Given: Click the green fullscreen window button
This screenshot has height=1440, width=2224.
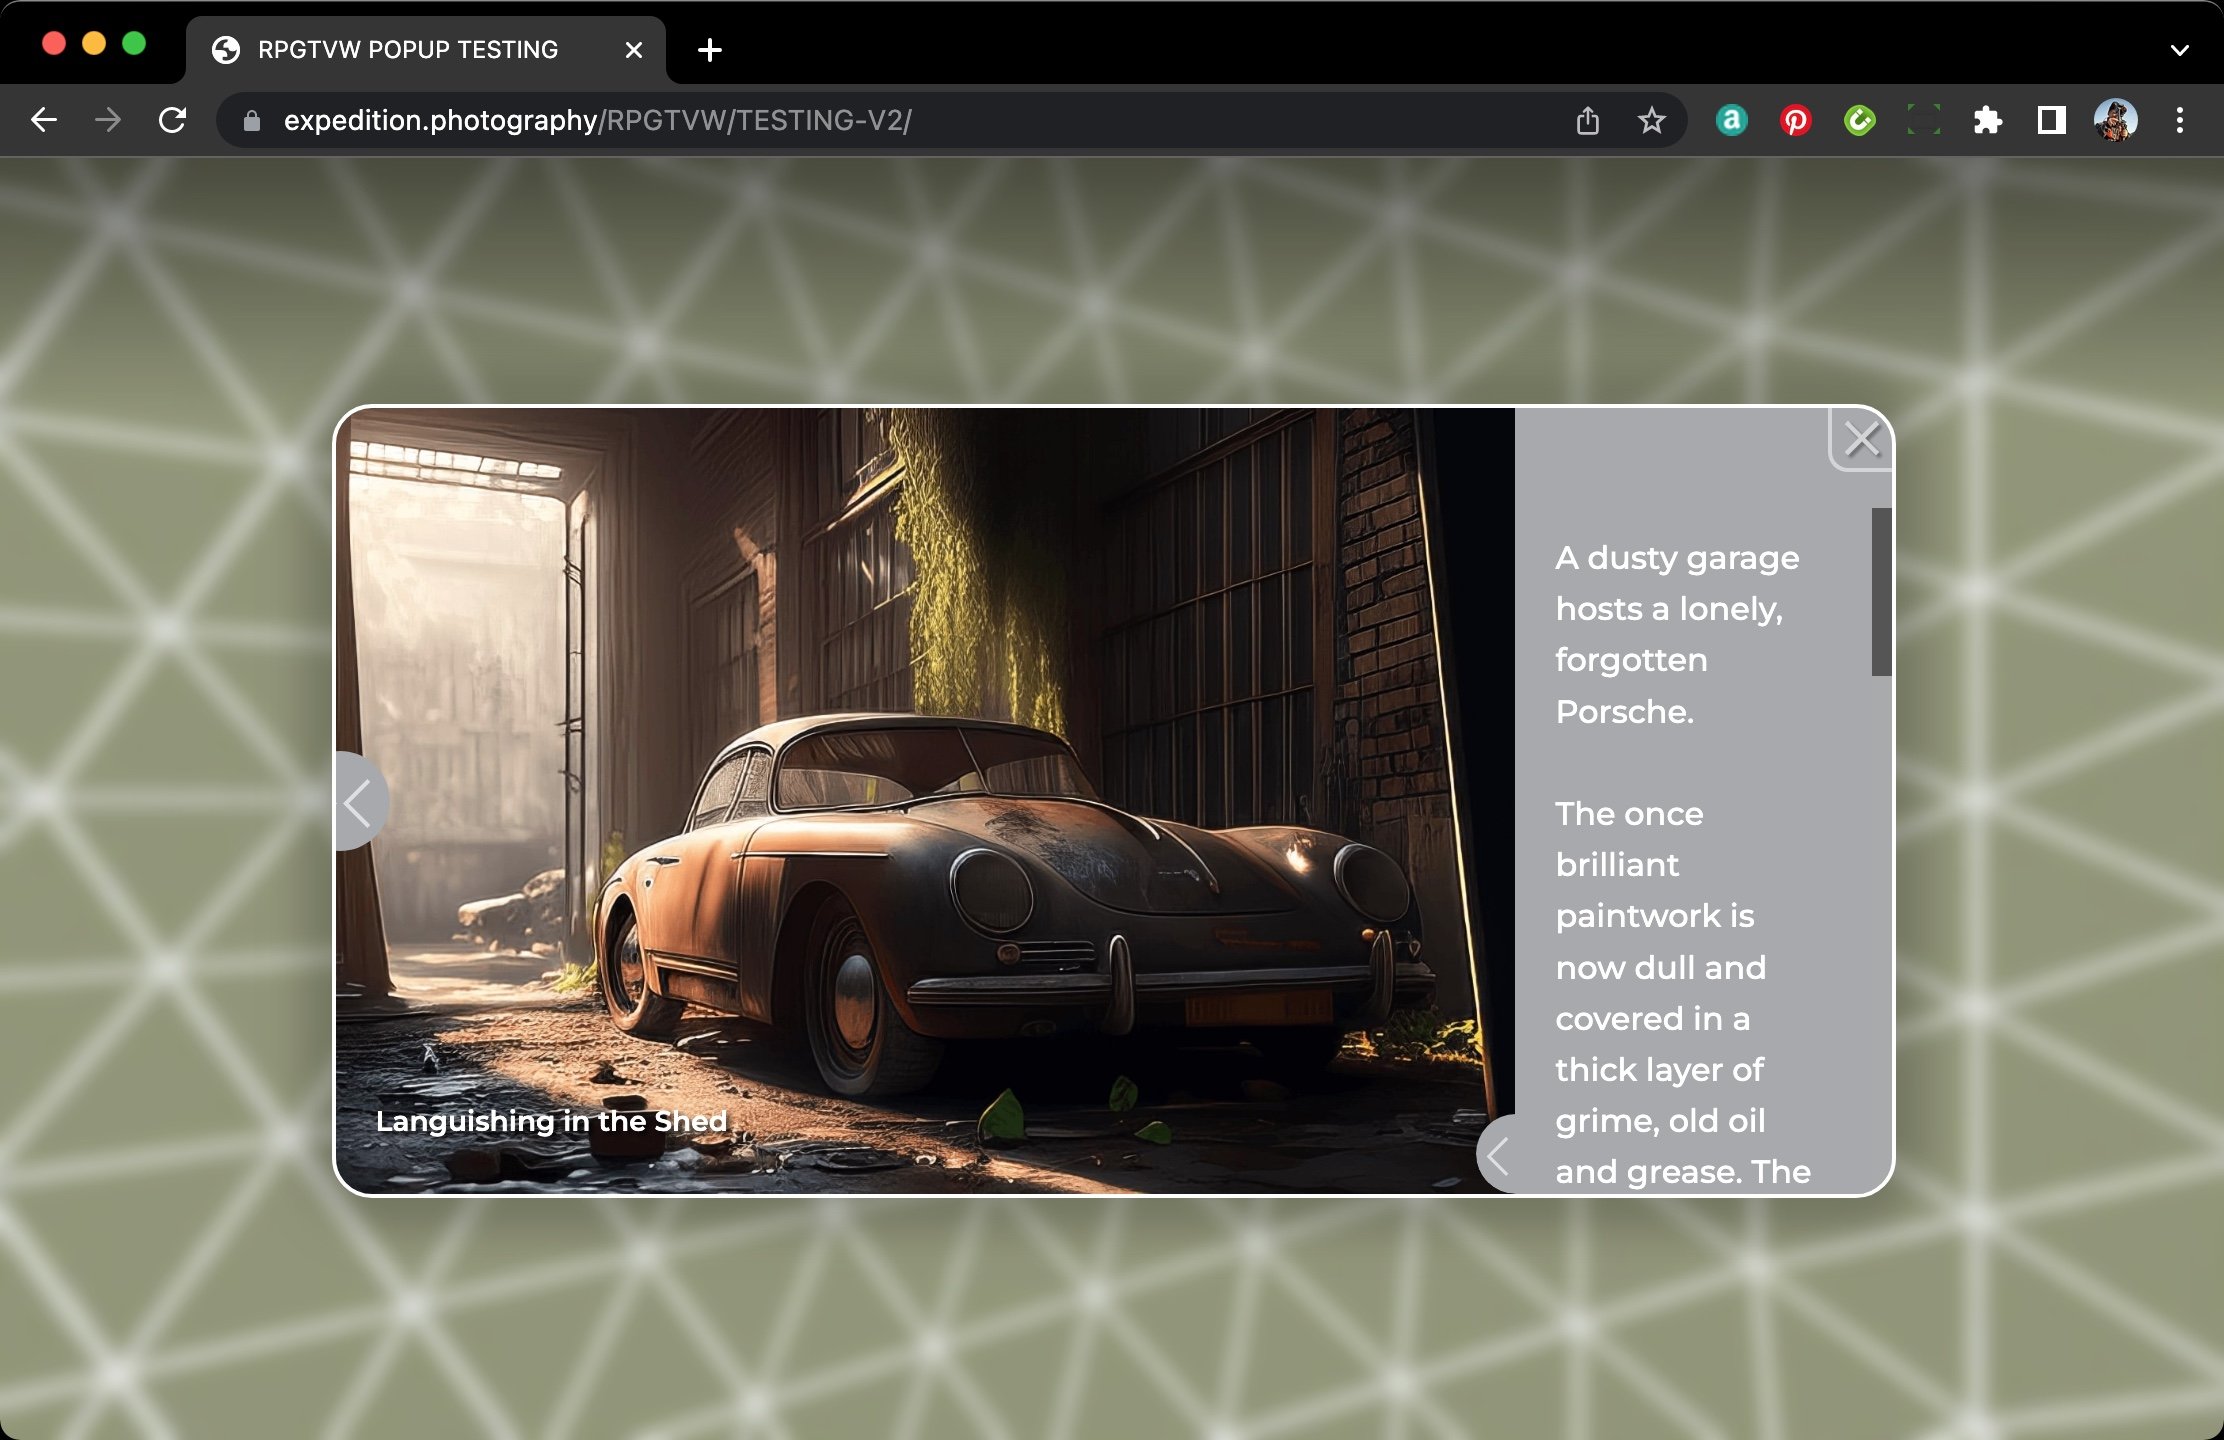Looking at the screenshot, I should pyautogui.click(x=134, y=44).
